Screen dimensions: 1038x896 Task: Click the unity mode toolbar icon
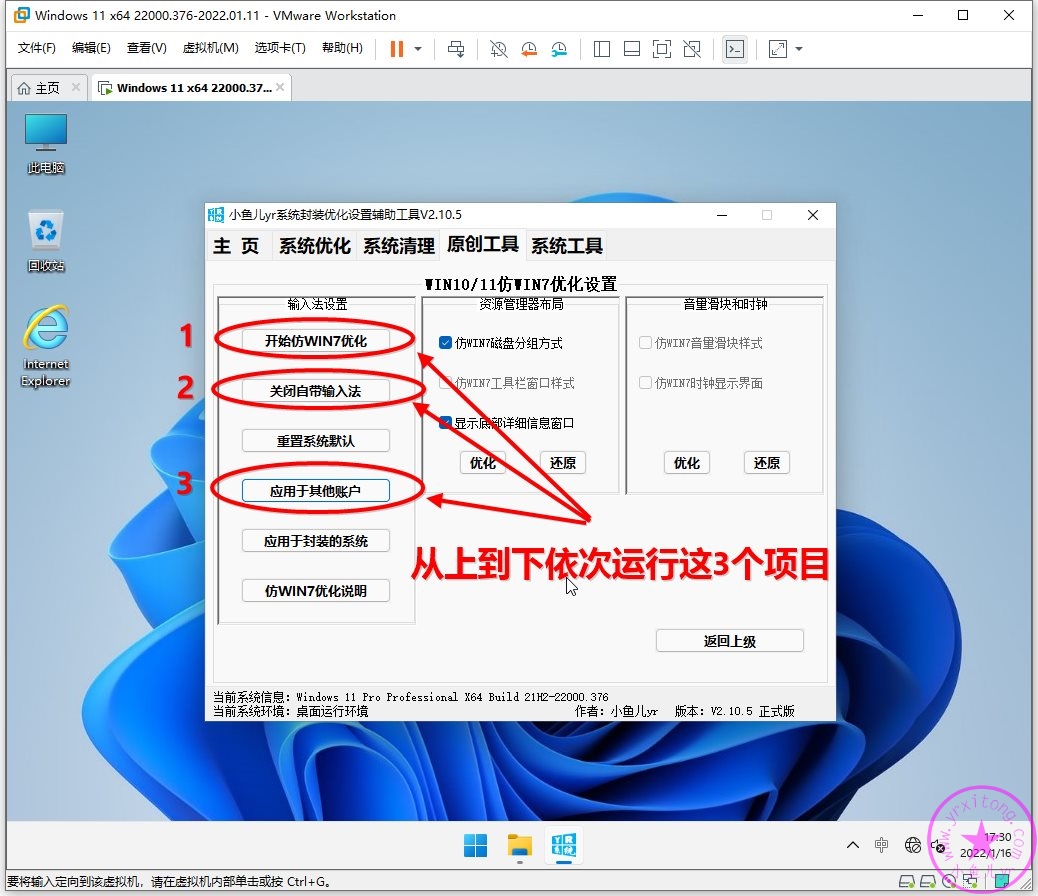[x=692, y=49]
